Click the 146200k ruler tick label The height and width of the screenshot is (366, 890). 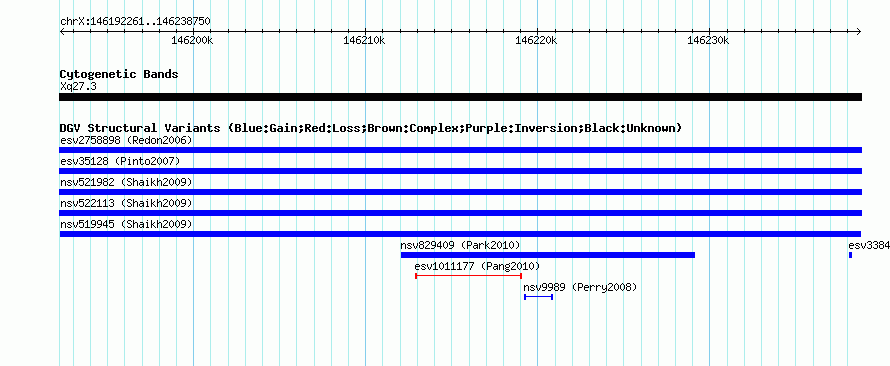(192, 40)
